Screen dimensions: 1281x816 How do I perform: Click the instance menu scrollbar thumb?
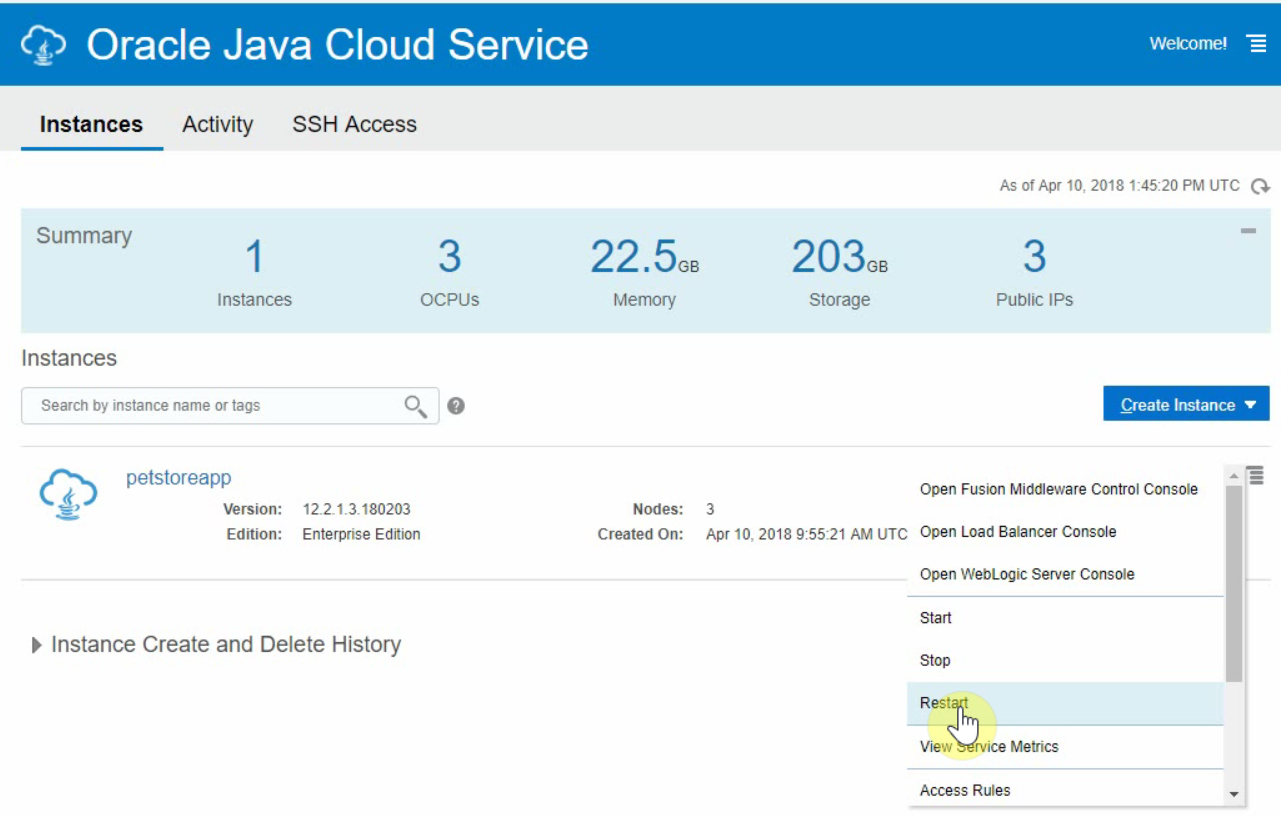[x=1234, y=583]
